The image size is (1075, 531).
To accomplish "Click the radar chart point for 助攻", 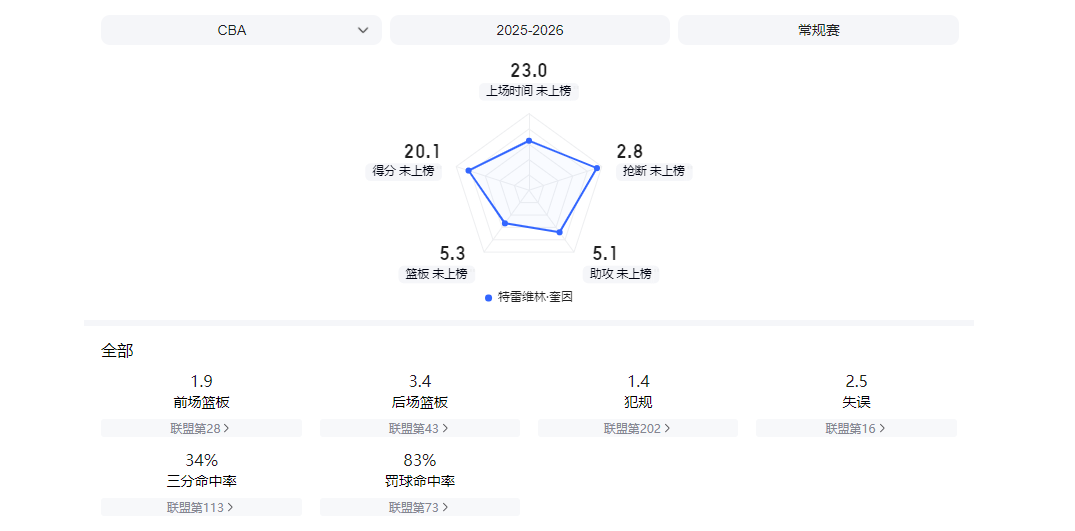I will (x=559, y=232).
